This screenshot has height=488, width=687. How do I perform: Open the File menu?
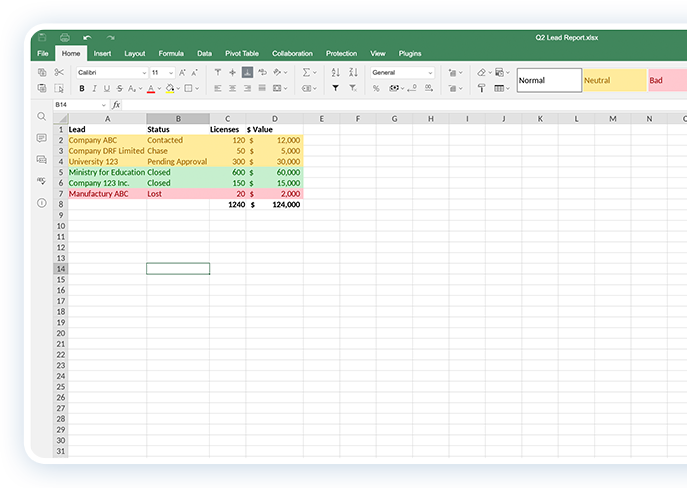click(43, 53)
